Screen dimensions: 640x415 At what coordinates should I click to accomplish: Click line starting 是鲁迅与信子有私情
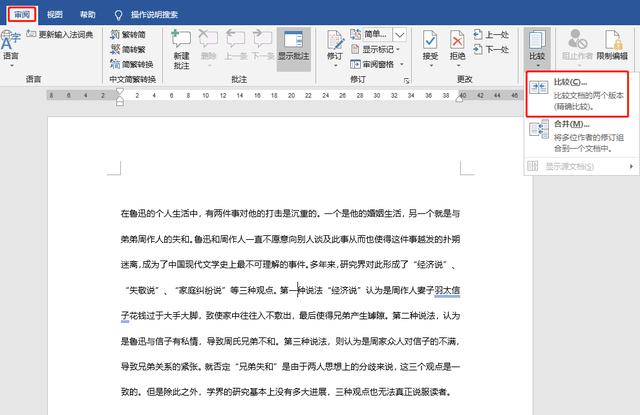pos(290,341)
